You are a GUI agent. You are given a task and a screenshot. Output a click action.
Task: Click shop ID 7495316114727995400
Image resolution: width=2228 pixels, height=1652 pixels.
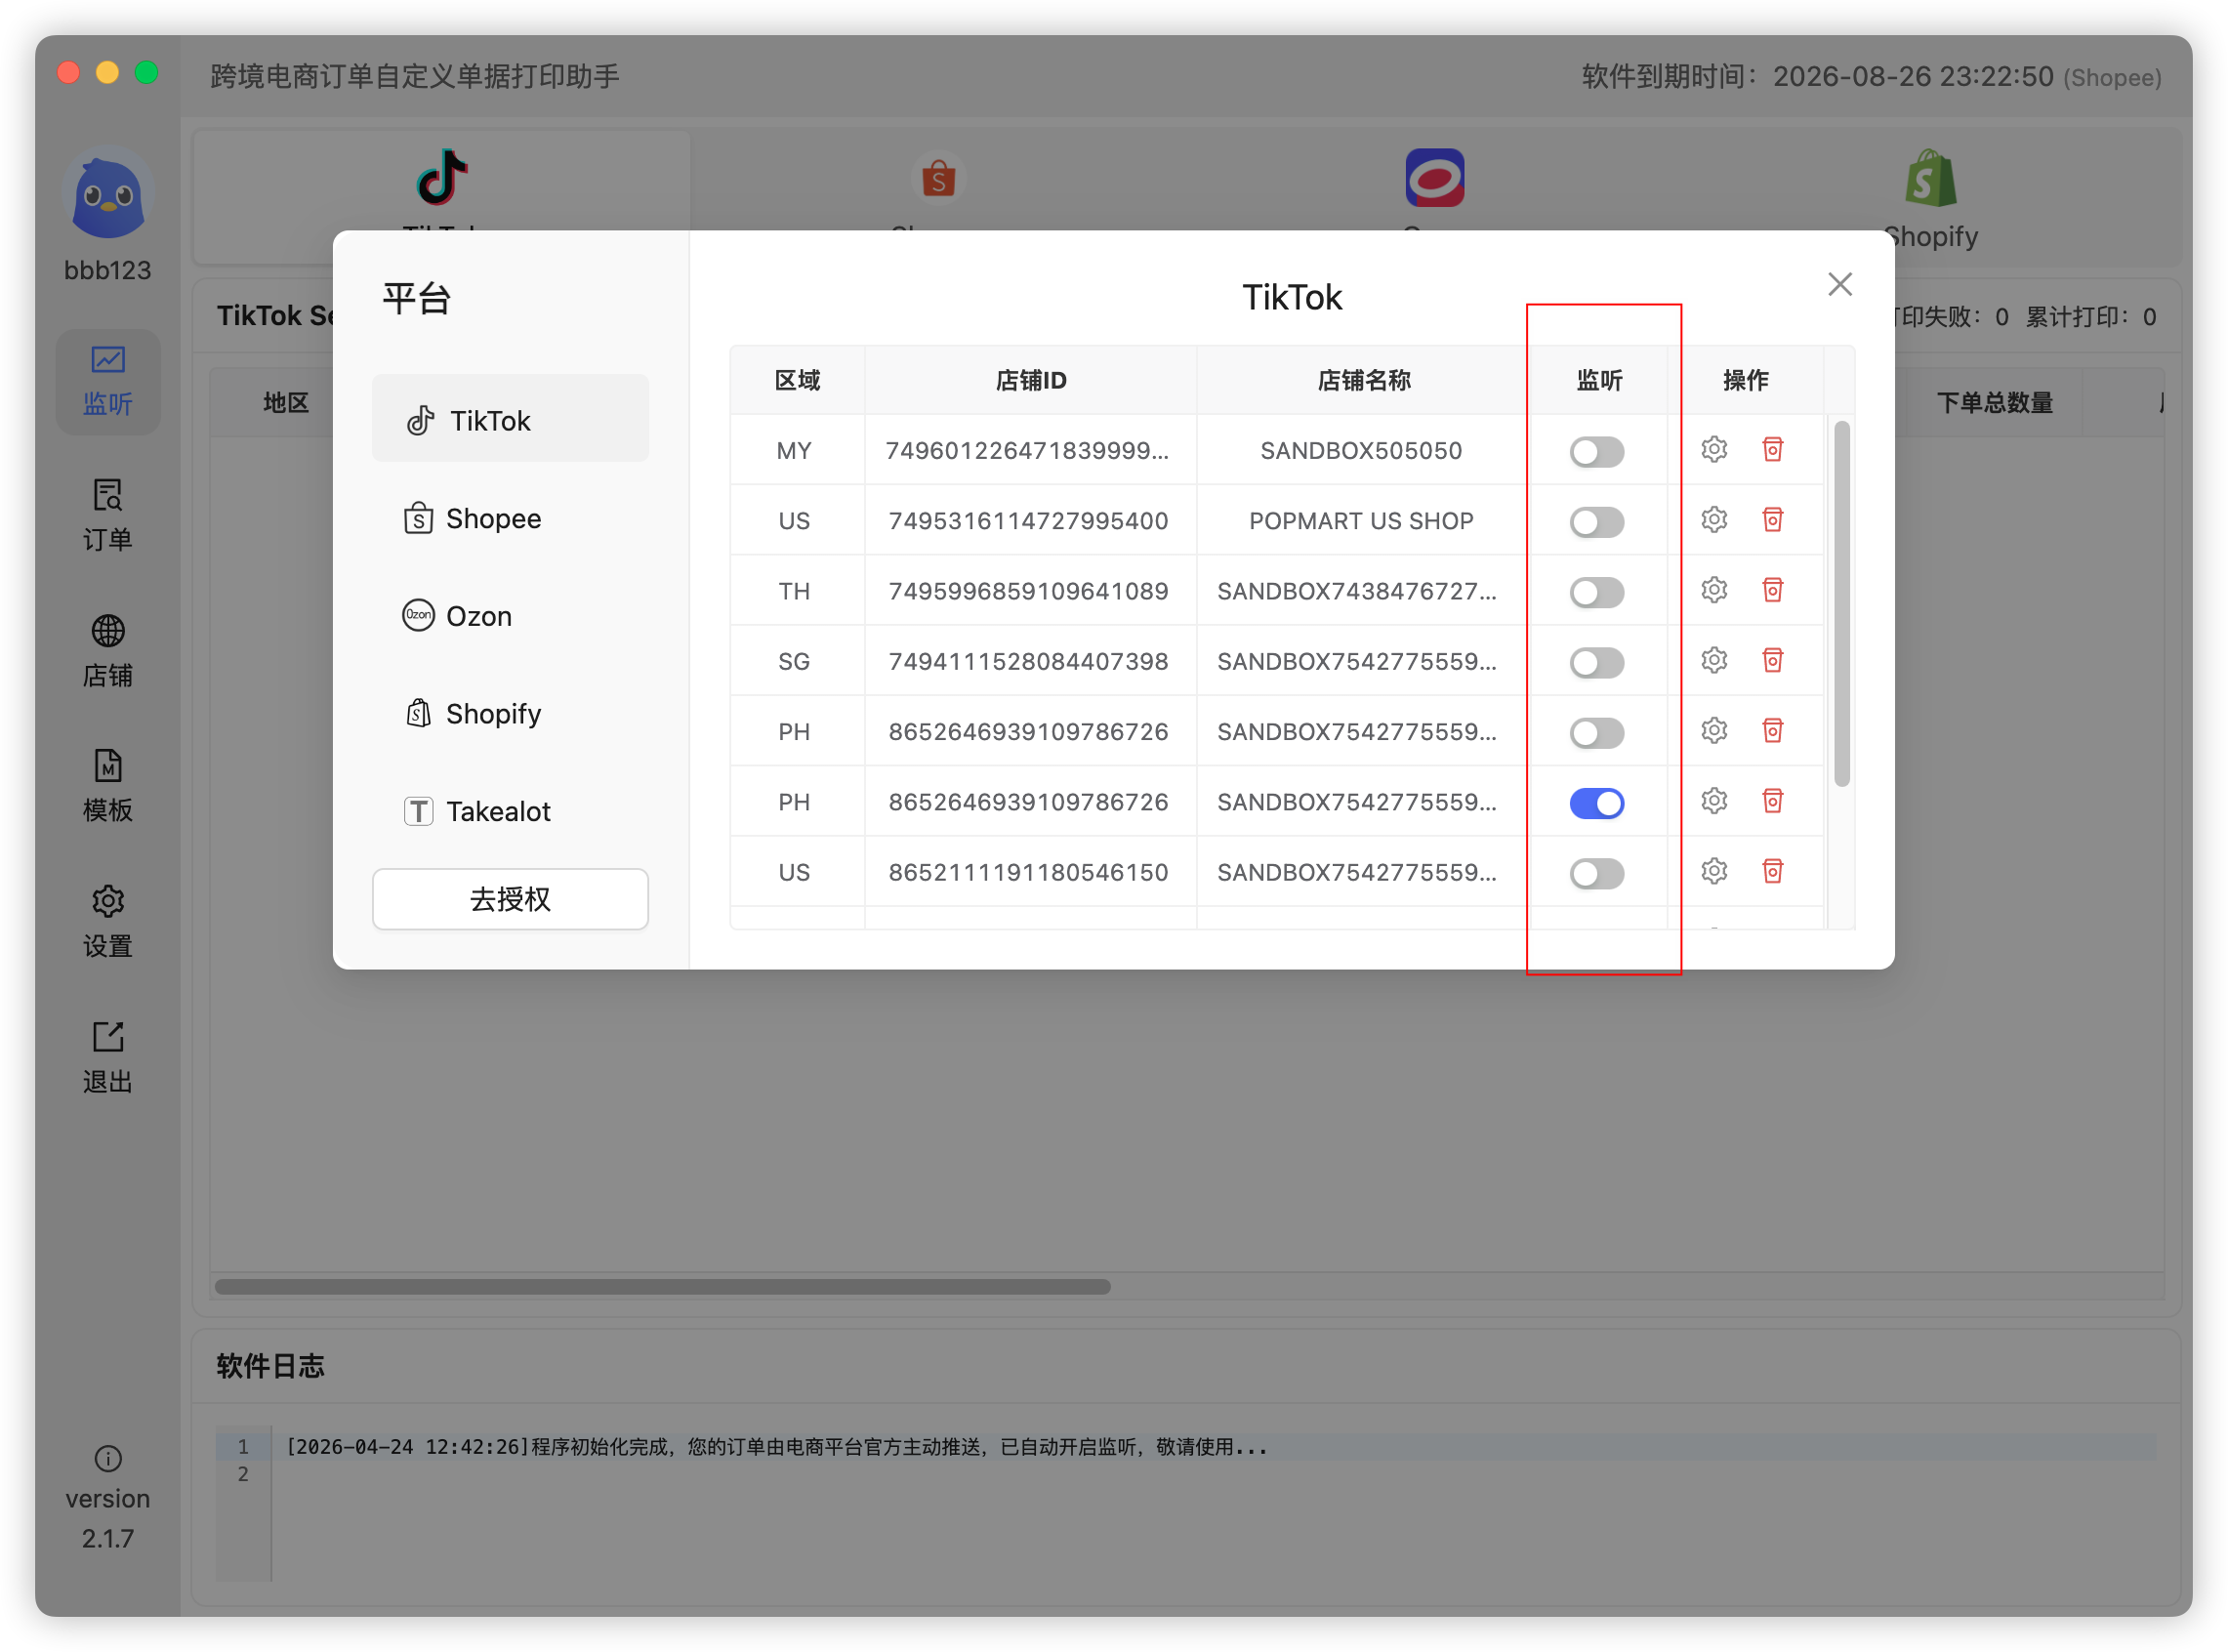pyautogui.click(x=1028, y=521)
